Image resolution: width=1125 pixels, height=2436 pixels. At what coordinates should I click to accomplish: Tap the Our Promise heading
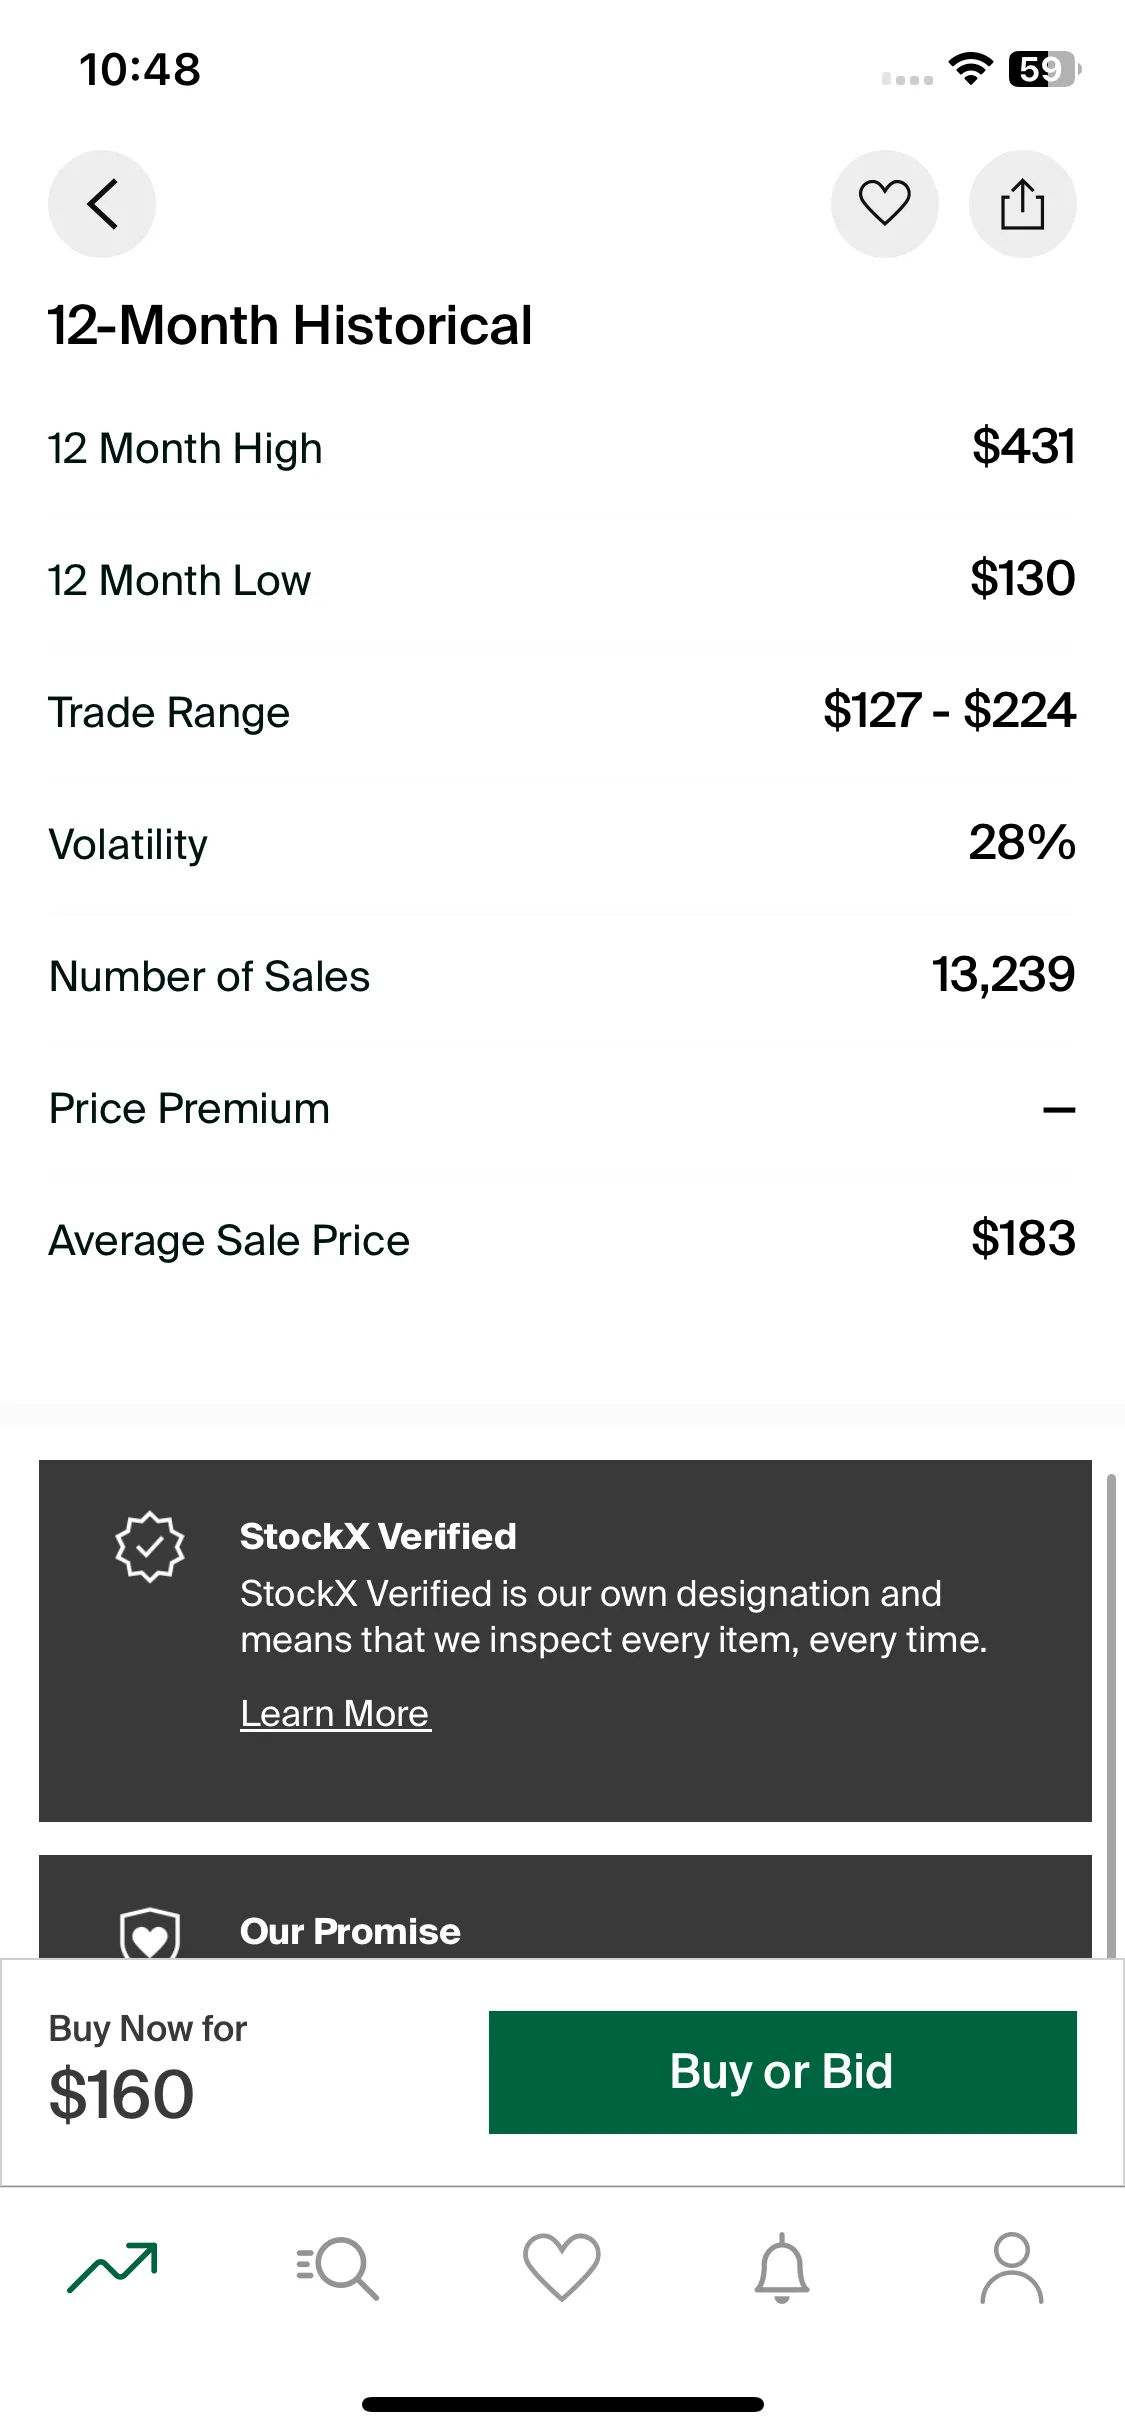(350, 1931)
